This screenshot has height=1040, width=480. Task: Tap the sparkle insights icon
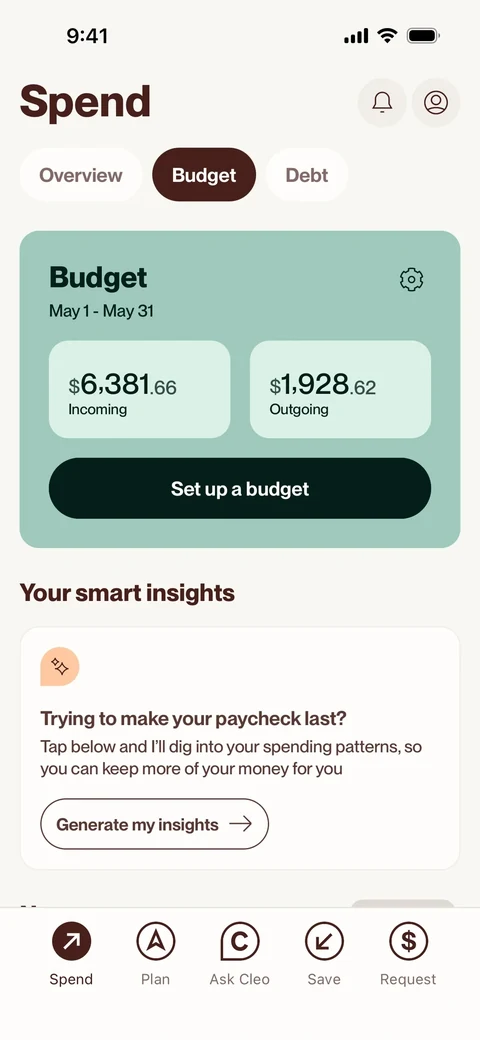coord(60,667)
